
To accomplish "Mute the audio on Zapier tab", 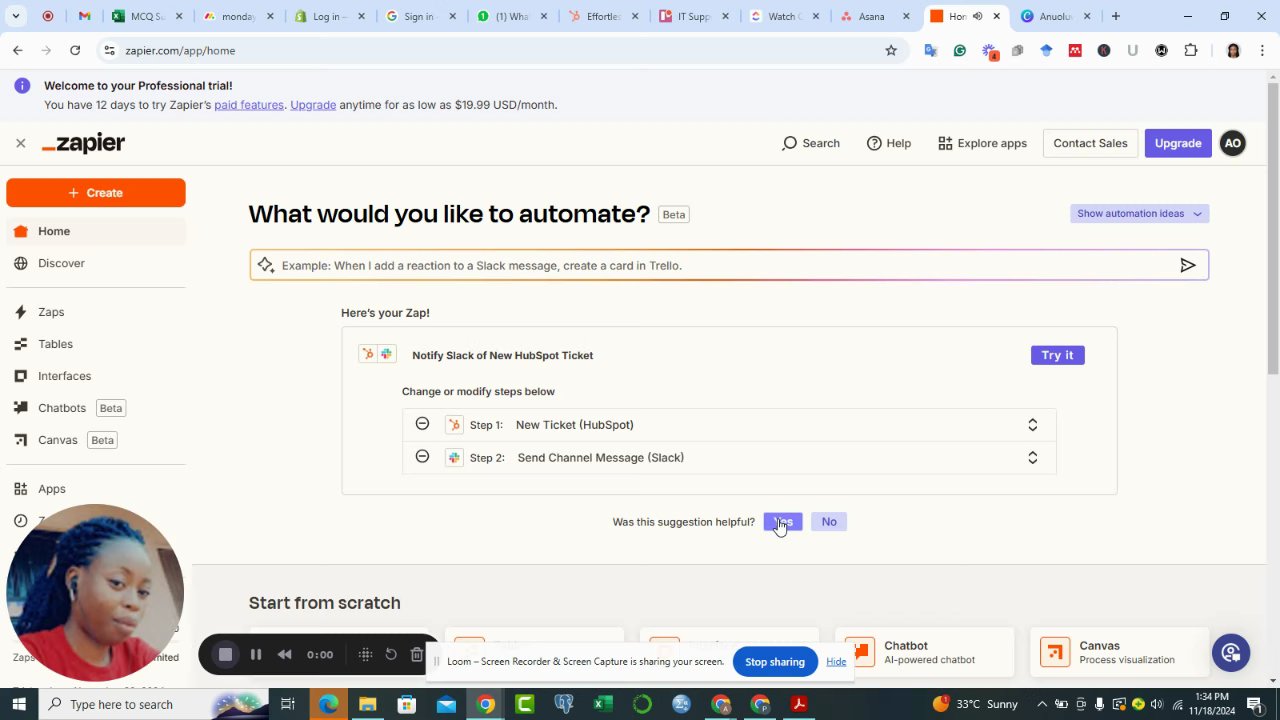I will tap(977, 16).
